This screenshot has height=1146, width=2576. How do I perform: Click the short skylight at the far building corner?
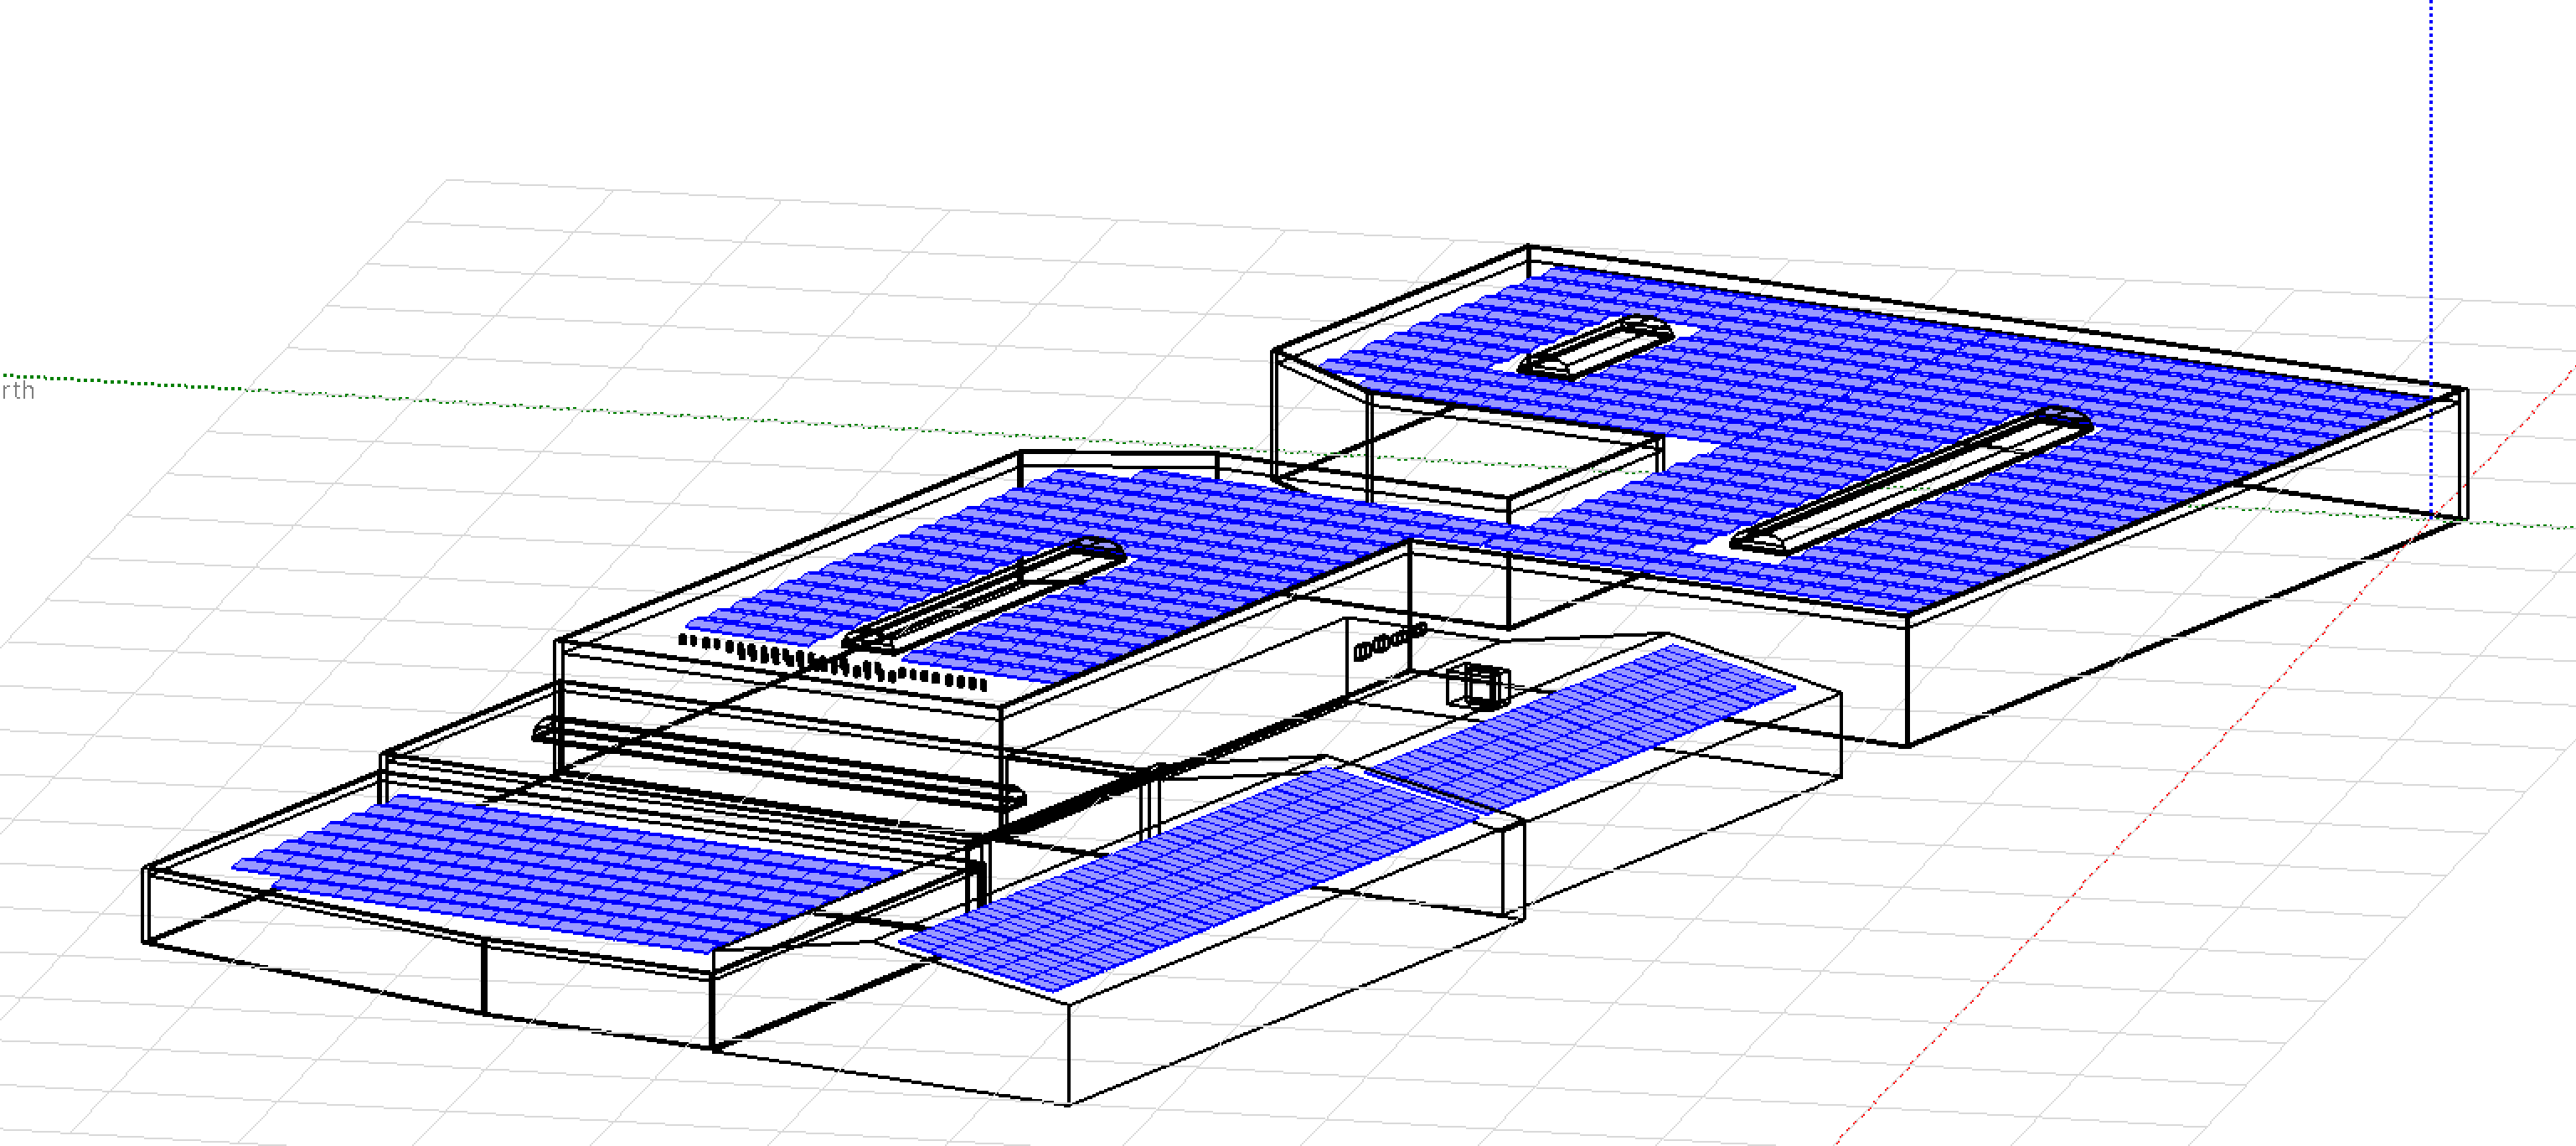tap(1595, 345)
